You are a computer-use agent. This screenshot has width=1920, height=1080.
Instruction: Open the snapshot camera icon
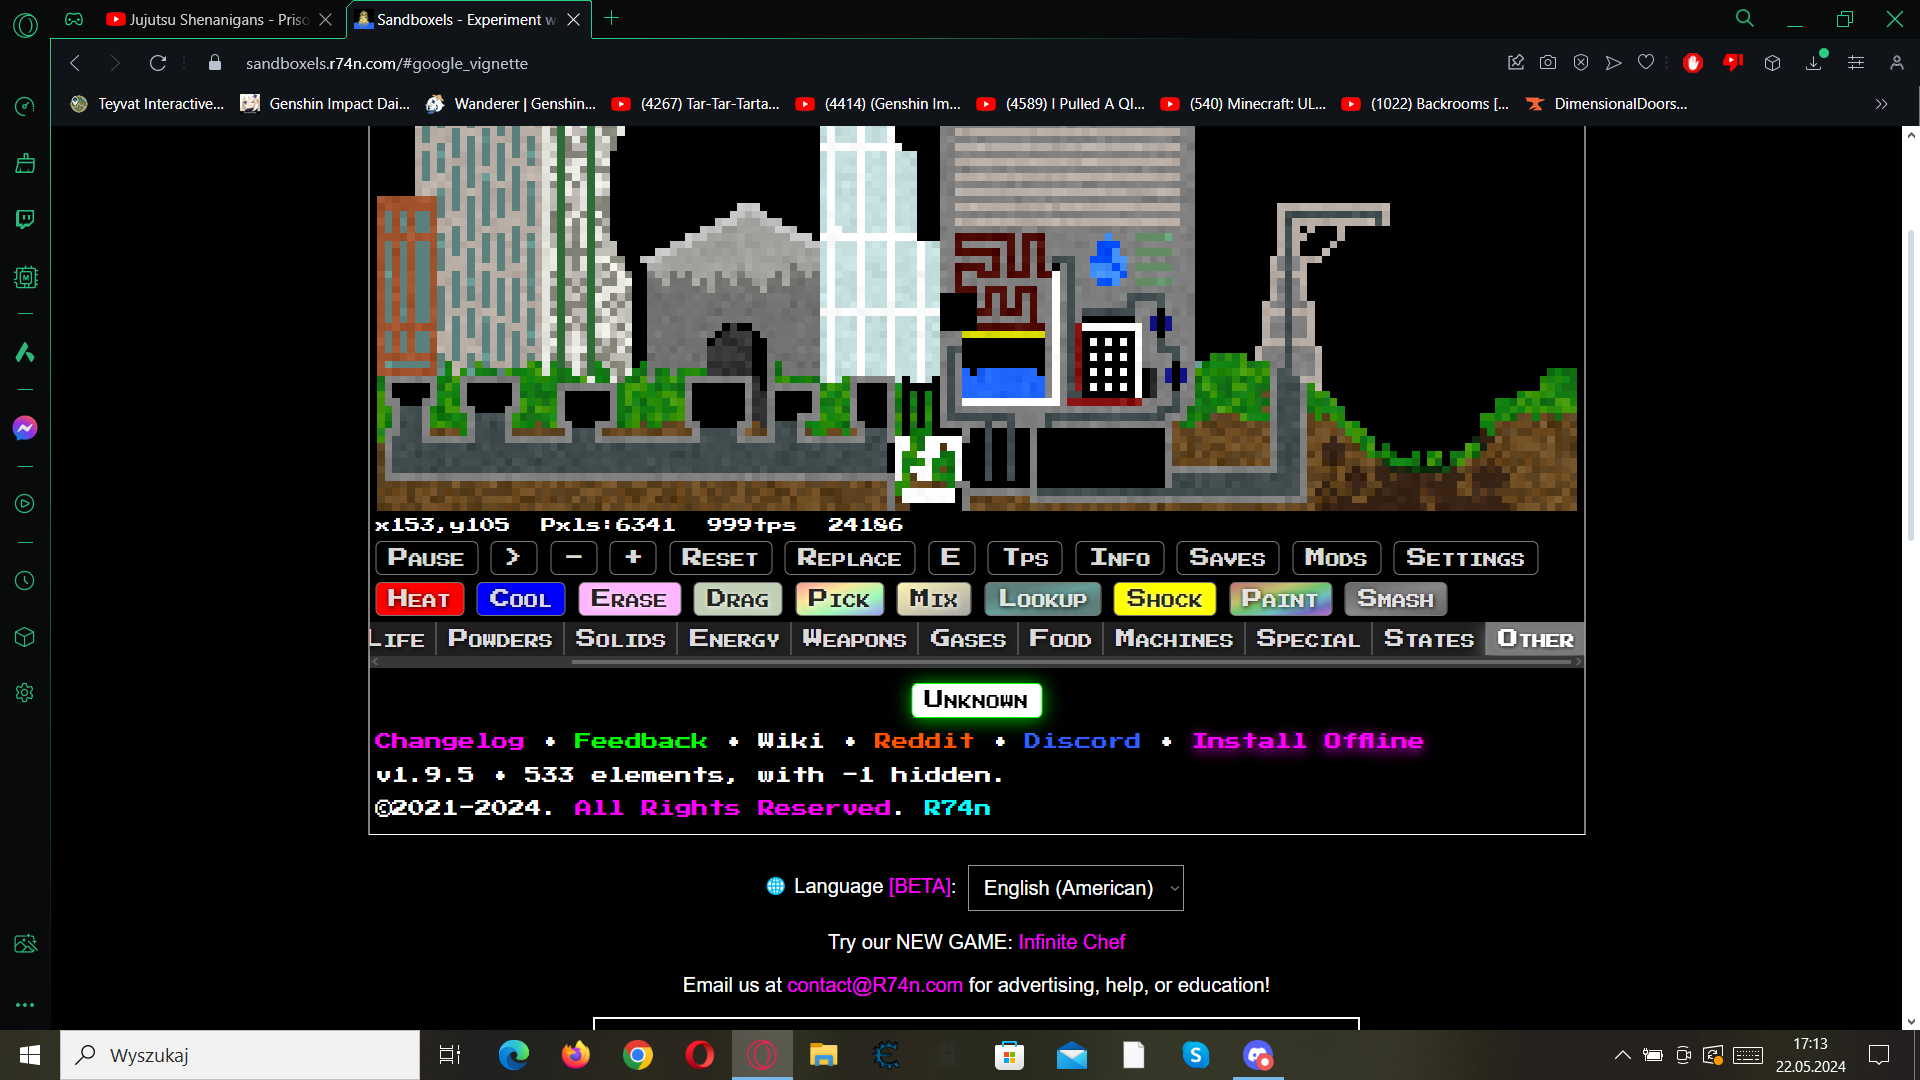click(1548, 63)
